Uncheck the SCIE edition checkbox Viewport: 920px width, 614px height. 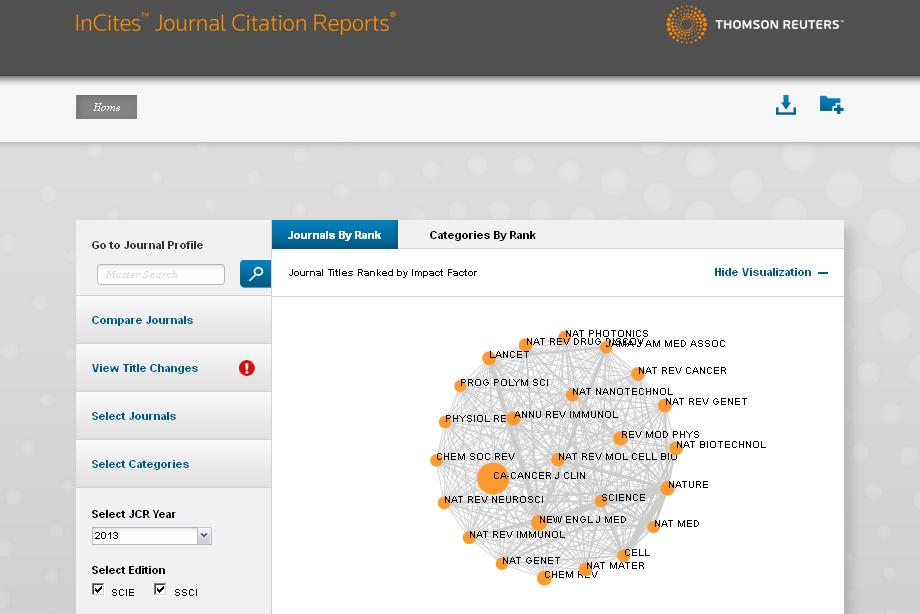(98, 589)
